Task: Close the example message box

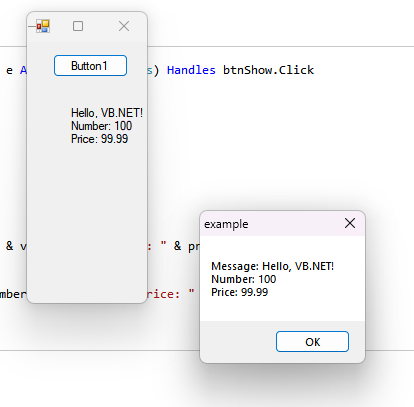Action: pyautogui.click(x=350, y=223)
